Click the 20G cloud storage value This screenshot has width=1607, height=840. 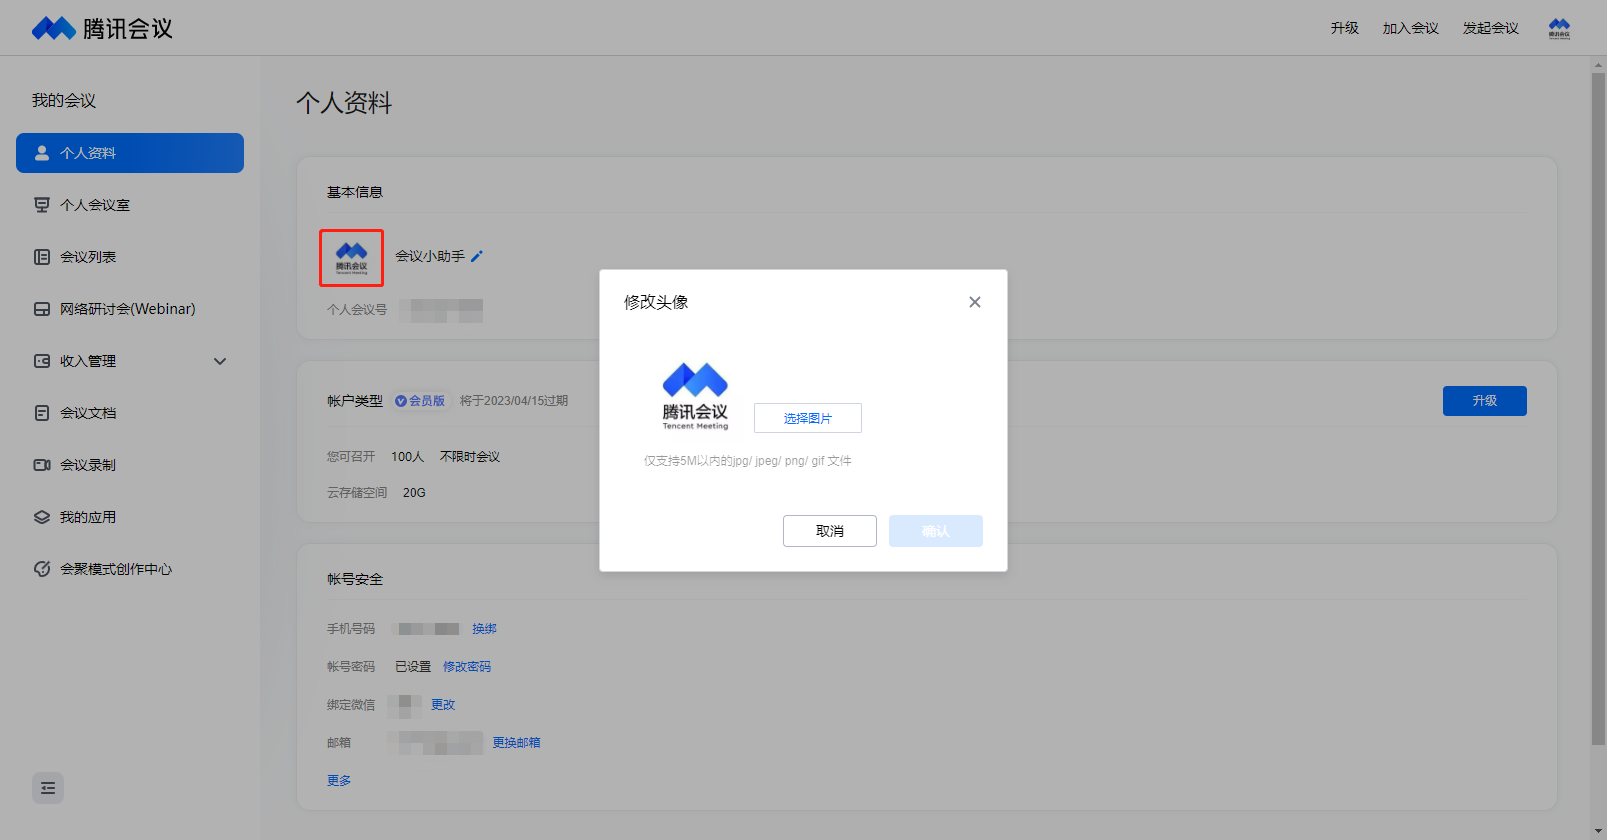click(414, 493)
